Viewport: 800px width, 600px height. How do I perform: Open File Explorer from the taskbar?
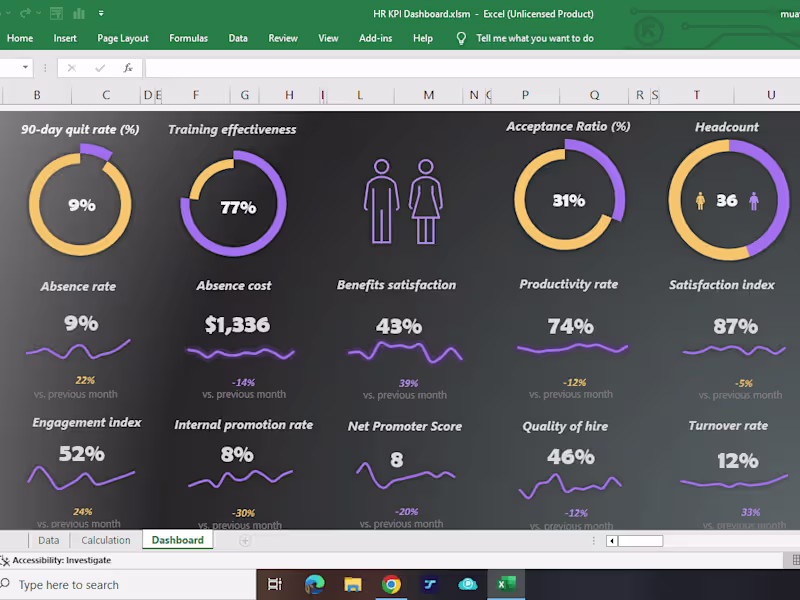point(353,584)
